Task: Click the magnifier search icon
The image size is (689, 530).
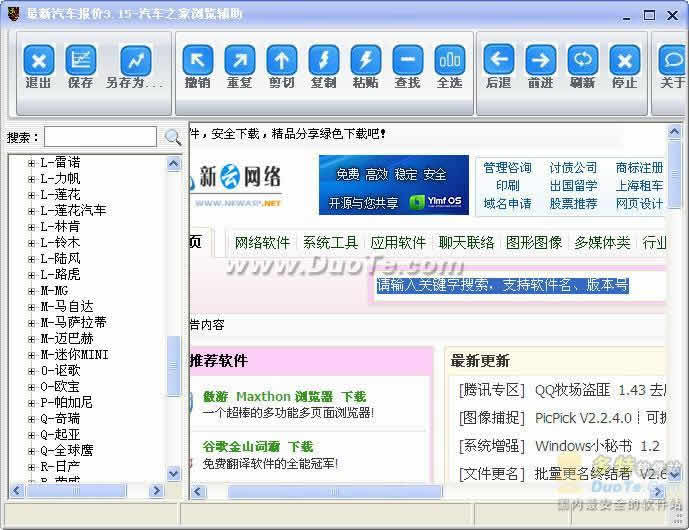Action: [172, 137]
